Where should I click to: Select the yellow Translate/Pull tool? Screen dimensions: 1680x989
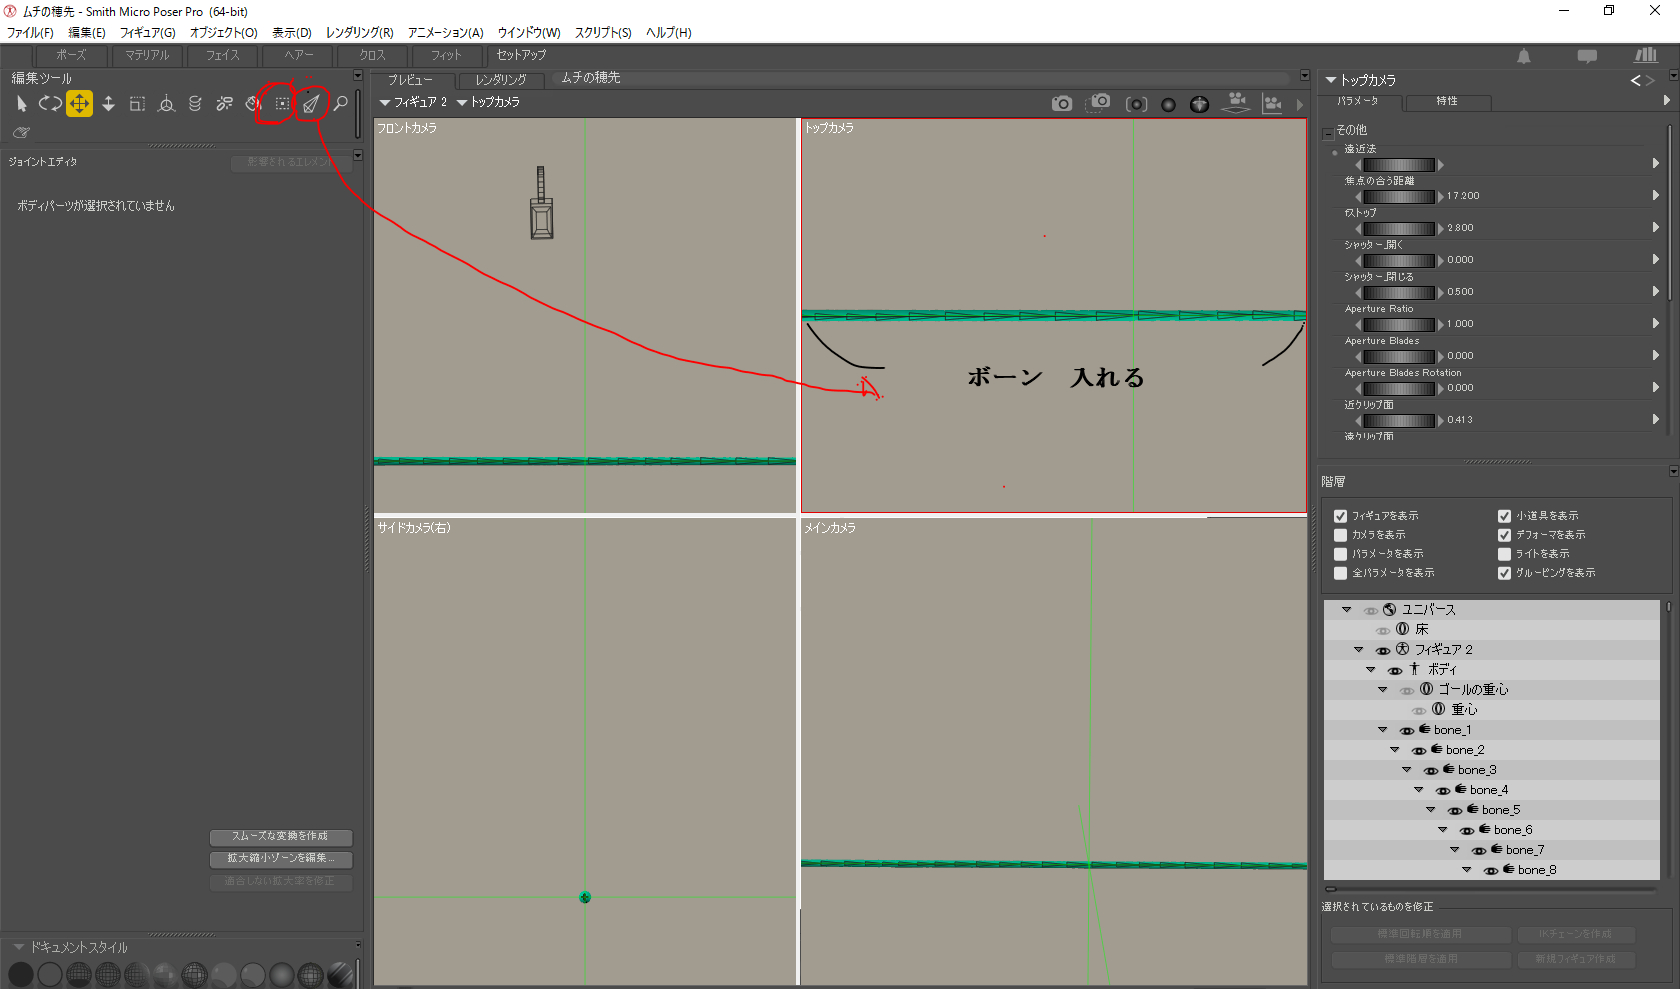pyautogui.click(x=79, y=103)
